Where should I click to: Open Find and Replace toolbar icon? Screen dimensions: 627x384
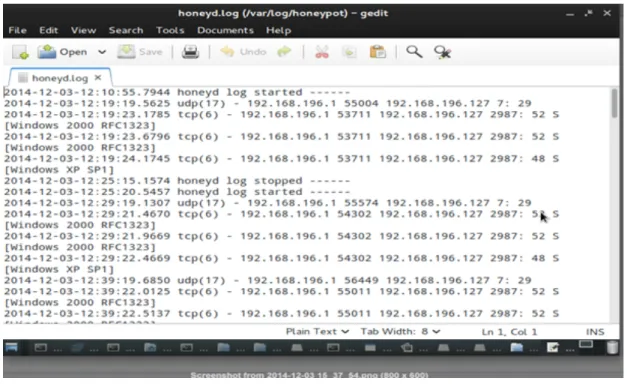pos(442,52)
